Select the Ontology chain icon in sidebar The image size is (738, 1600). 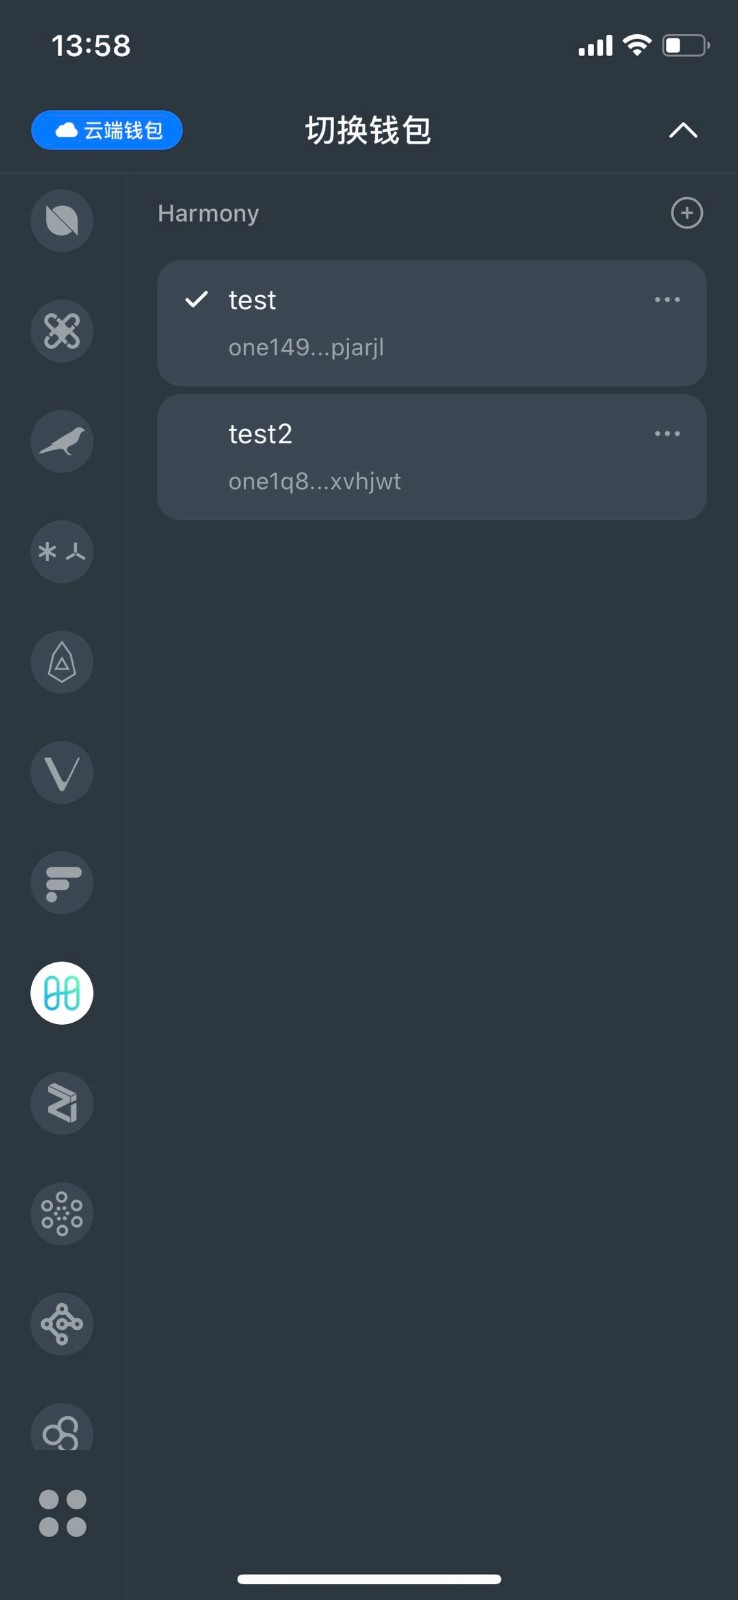62,220
